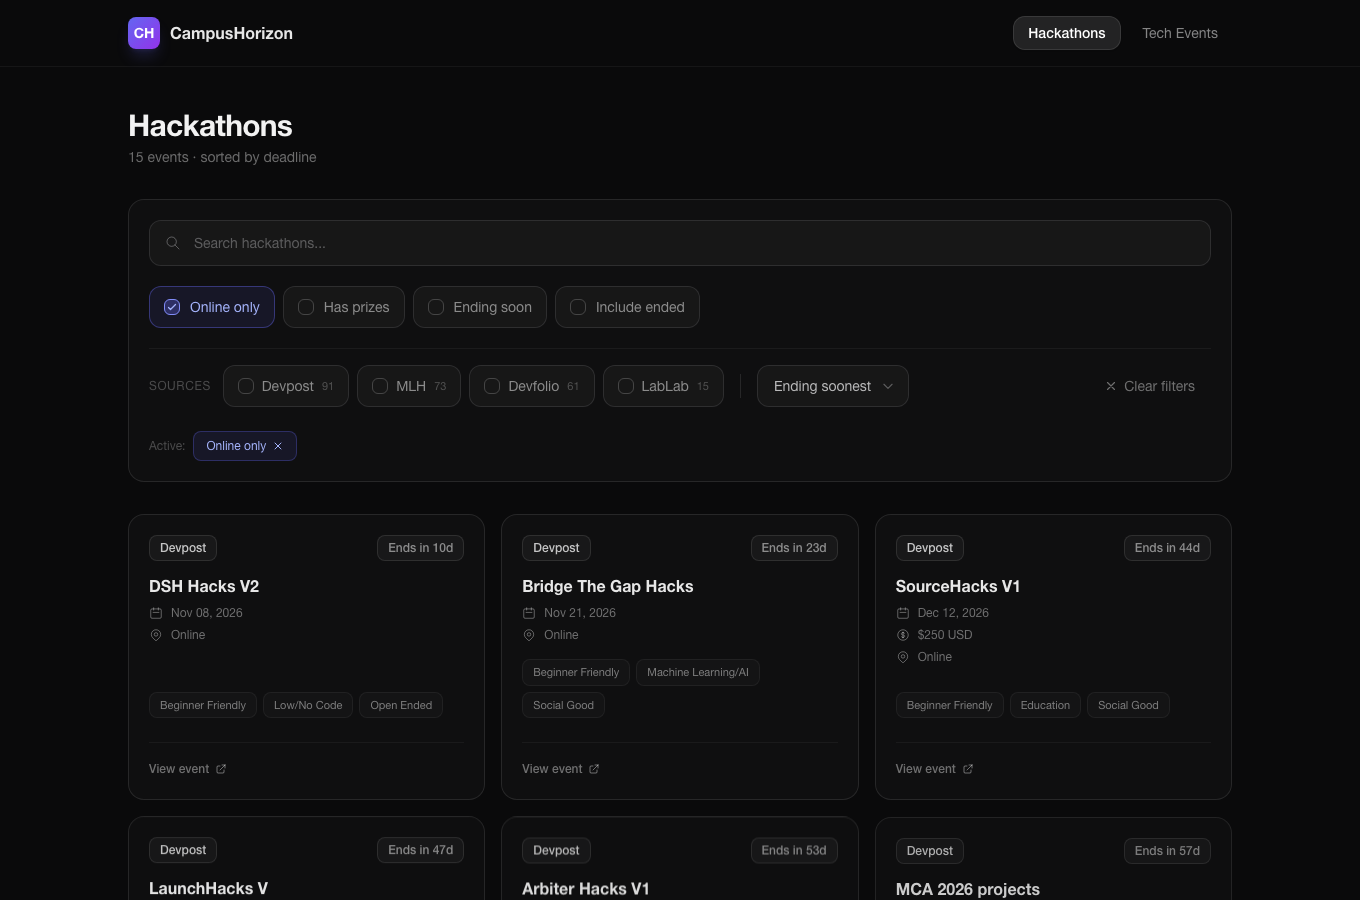Image resolution: width=1360 pixels, height=900 pixels.
Task: Click the search magnifier icon
Action: pos(173,243)
